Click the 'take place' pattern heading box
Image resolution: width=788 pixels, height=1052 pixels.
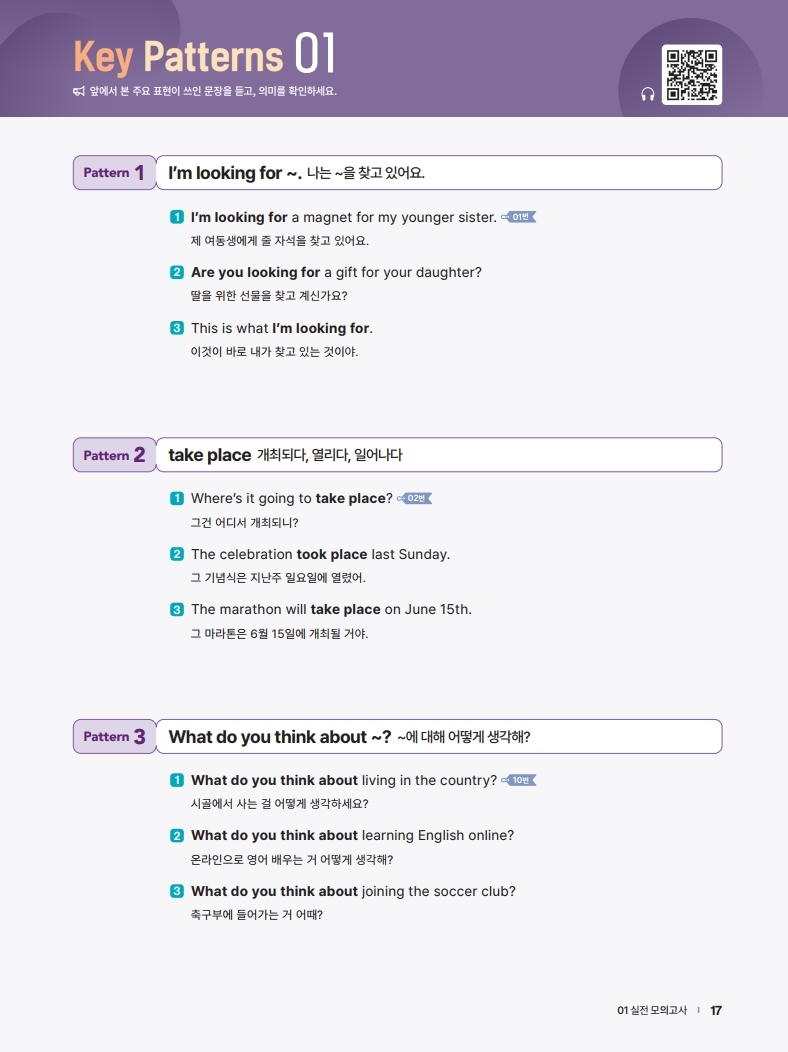(x=438, y=455)
